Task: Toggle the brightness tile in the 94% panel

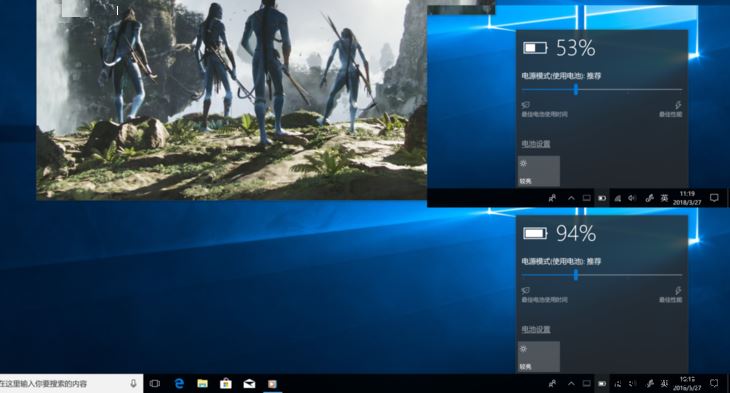Action: [539, 357]
